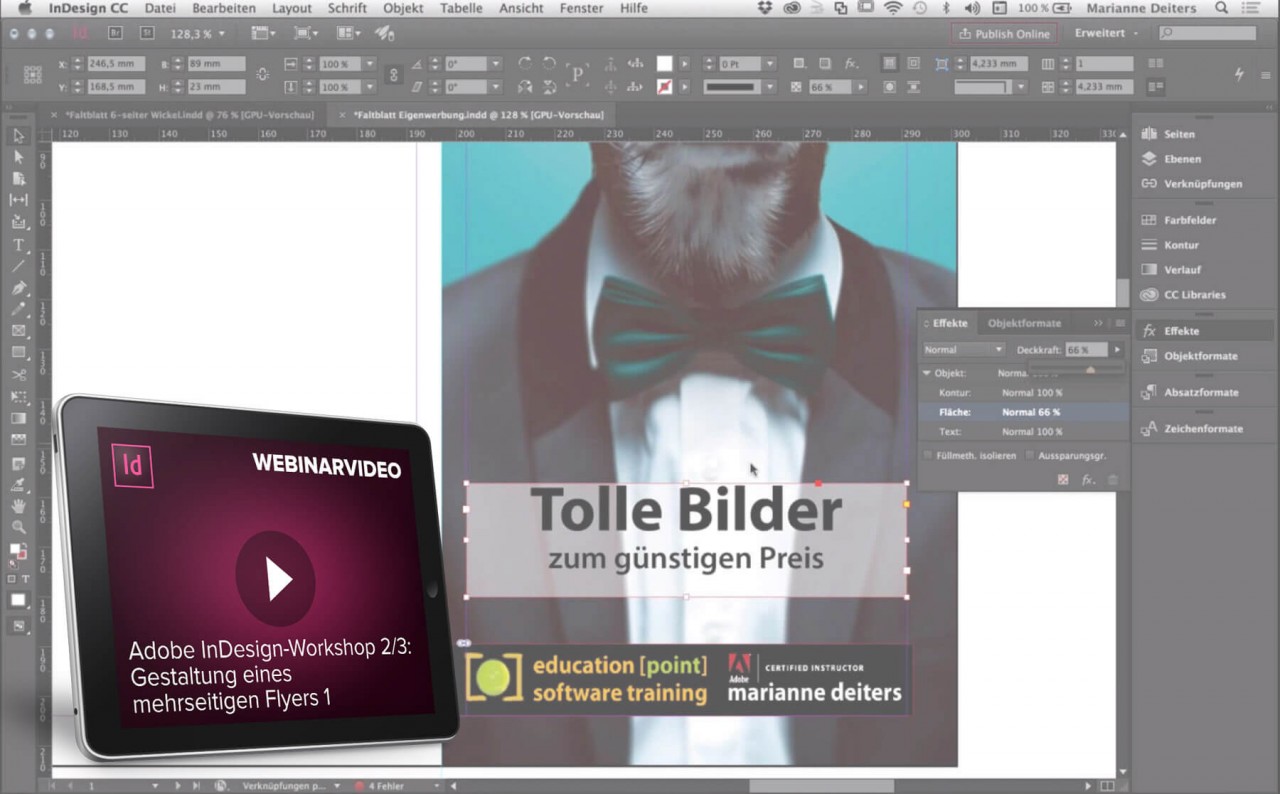The width and height of the screenshot is (1280, 794).
Task: Activate the Zoom tool
Action: pyautogui.click(x=18, y=528)
